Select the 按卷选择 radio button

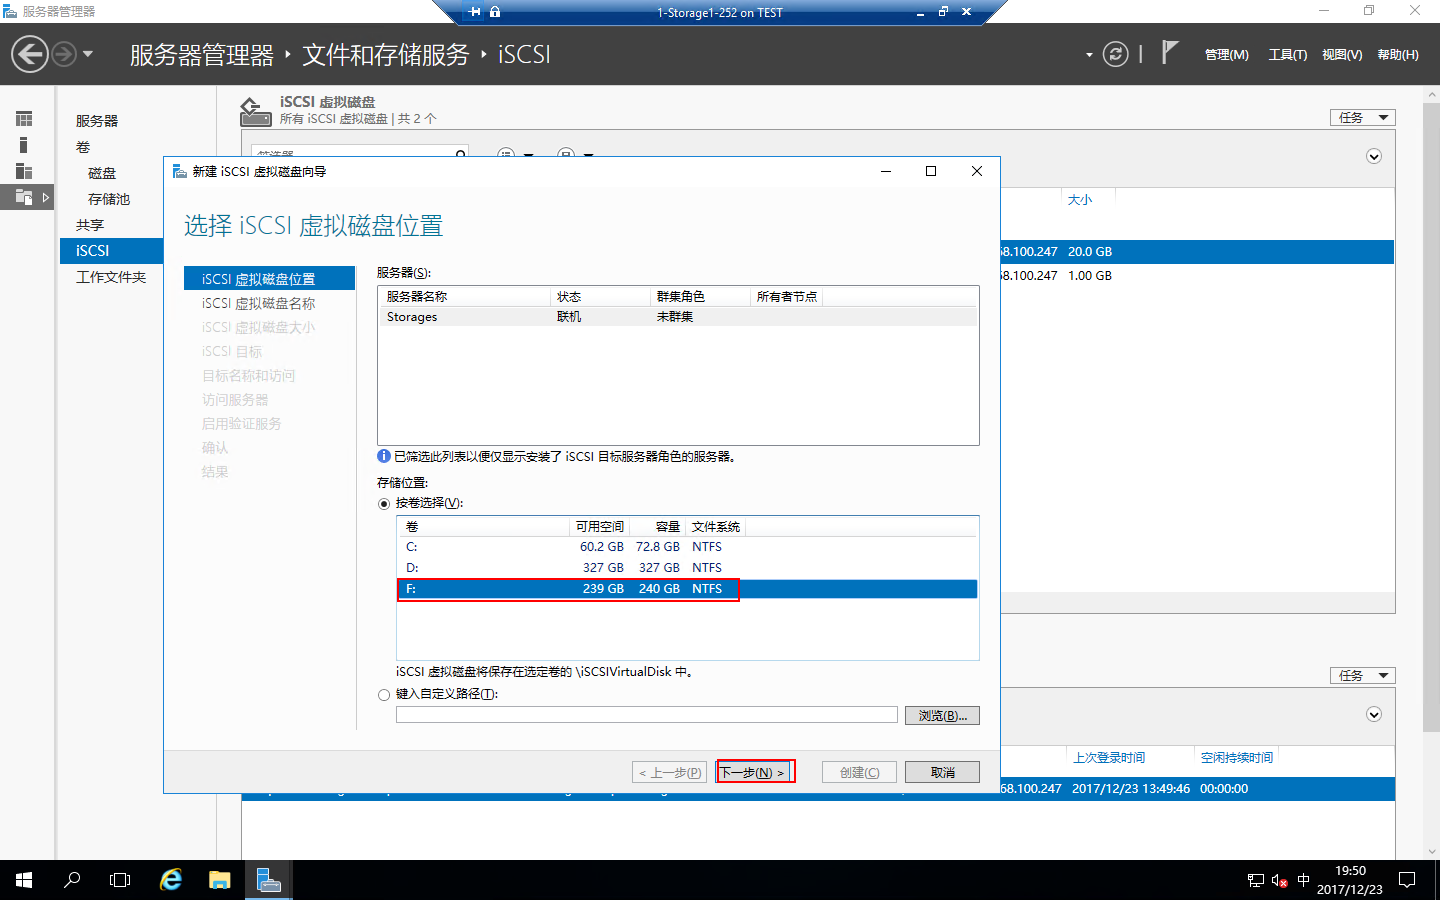tap(384, 504)
